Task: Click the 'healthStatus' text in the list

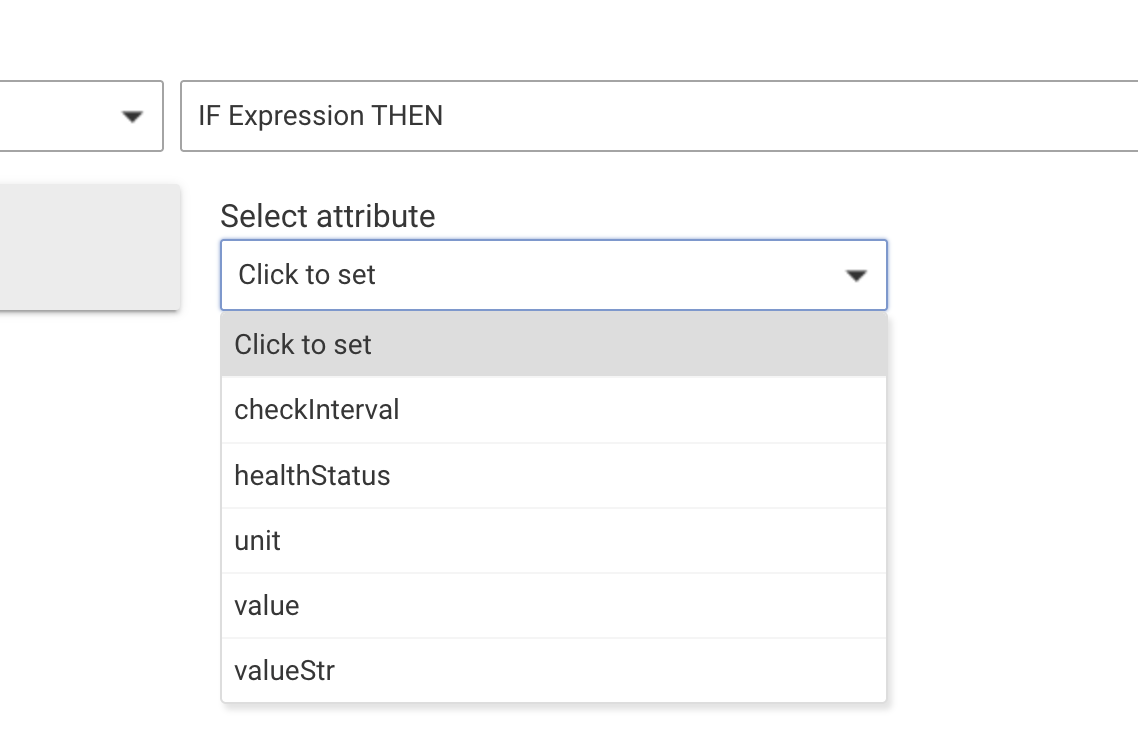Action: point(312,475)
